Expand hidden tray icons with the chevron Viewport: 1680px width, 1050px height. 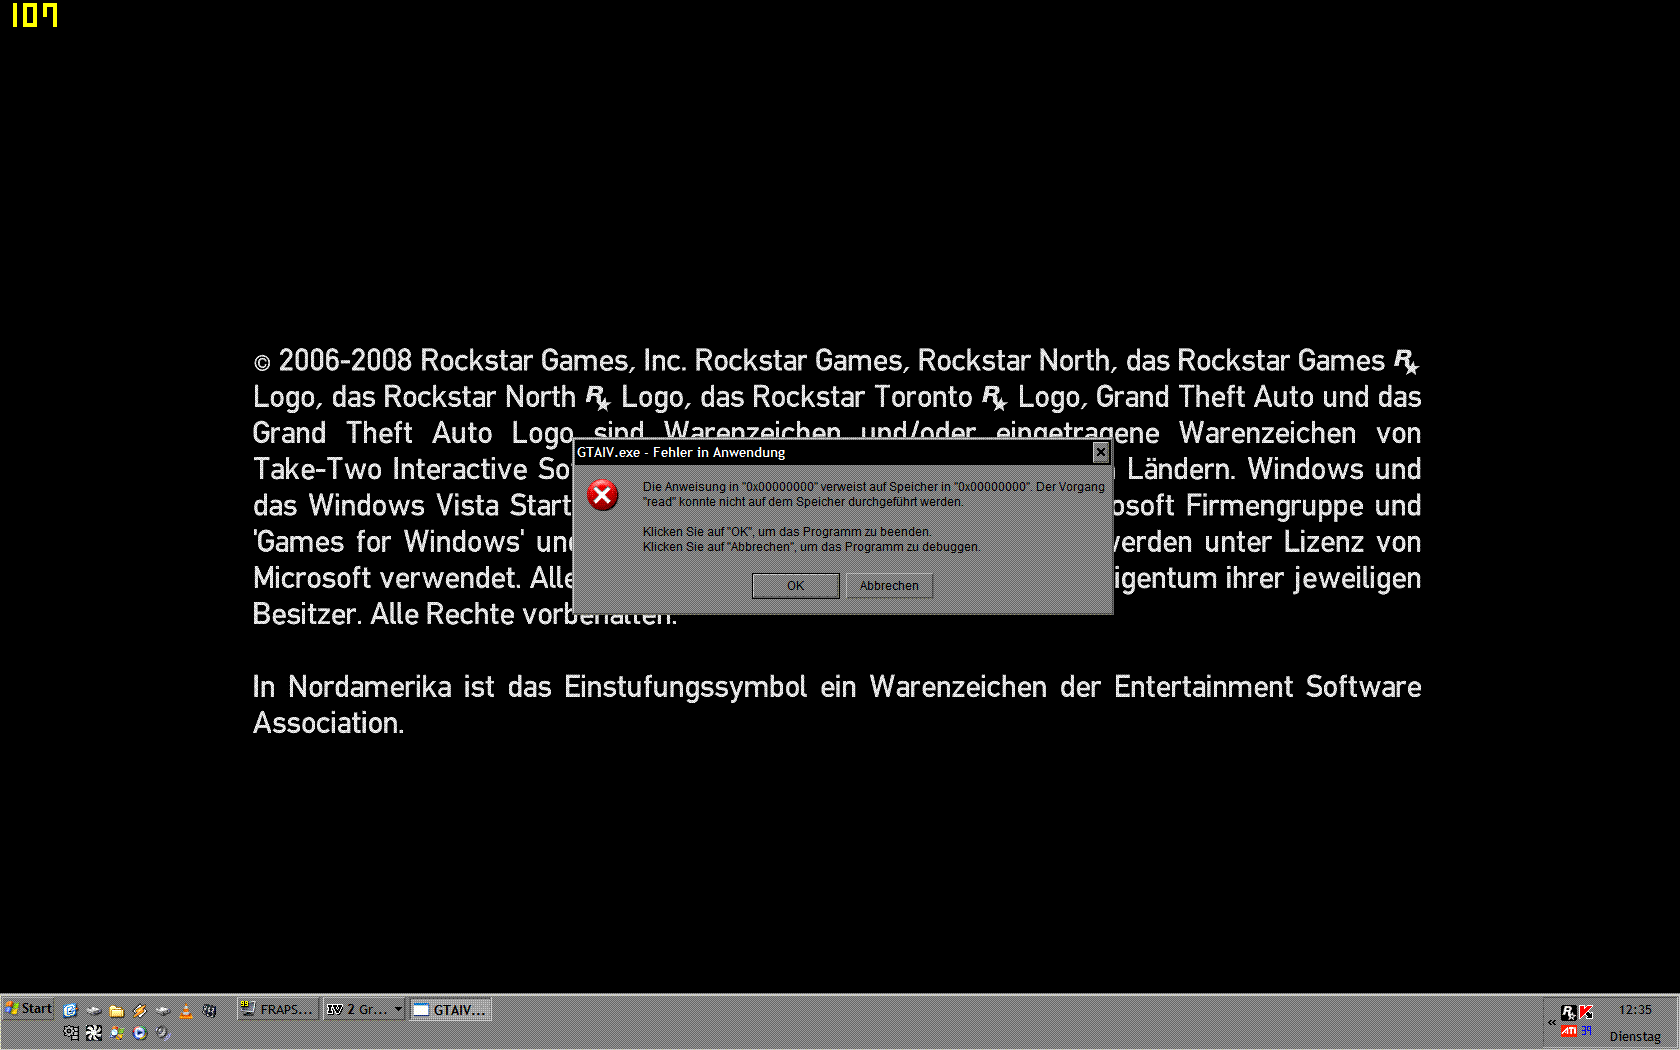pos(1552,1022)
